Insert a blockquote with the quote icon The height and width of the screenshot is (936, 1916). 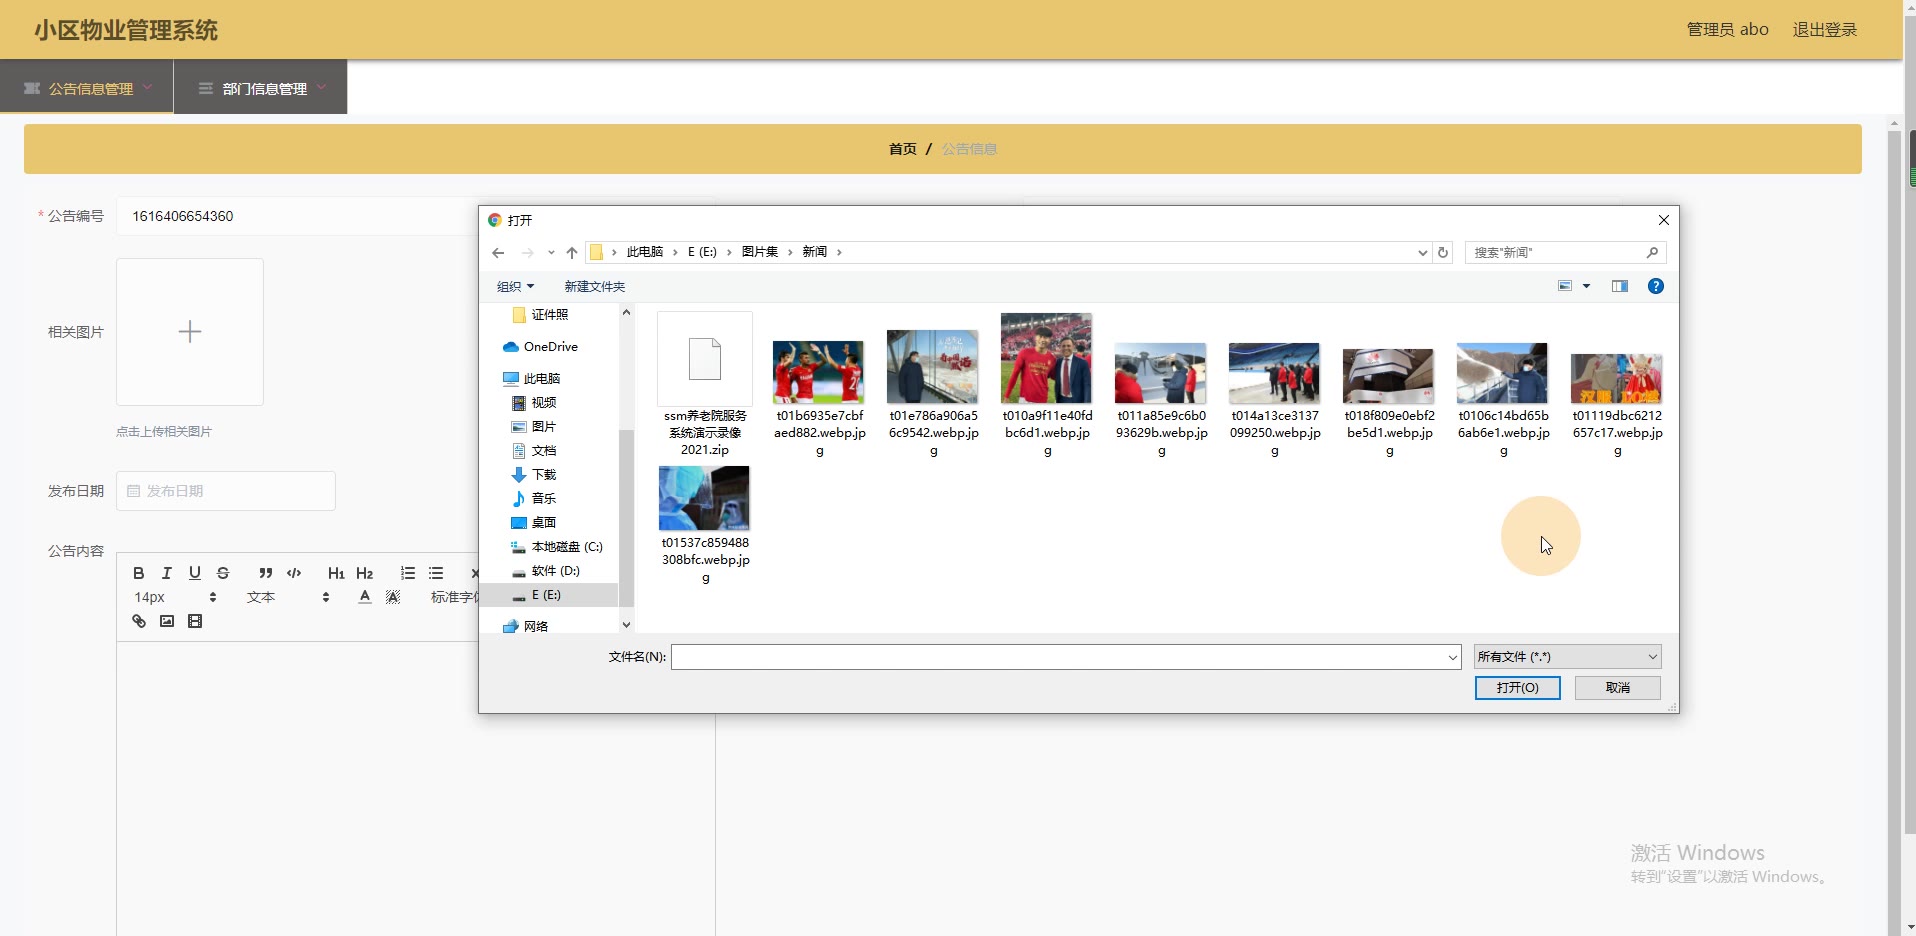(265, 573)
